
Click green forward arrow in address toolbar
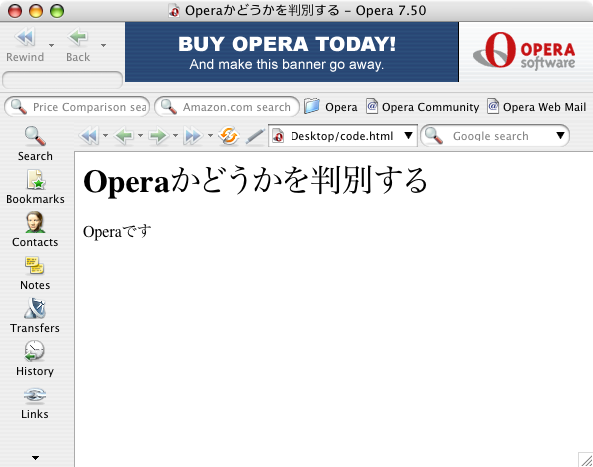tap(158, 136)
